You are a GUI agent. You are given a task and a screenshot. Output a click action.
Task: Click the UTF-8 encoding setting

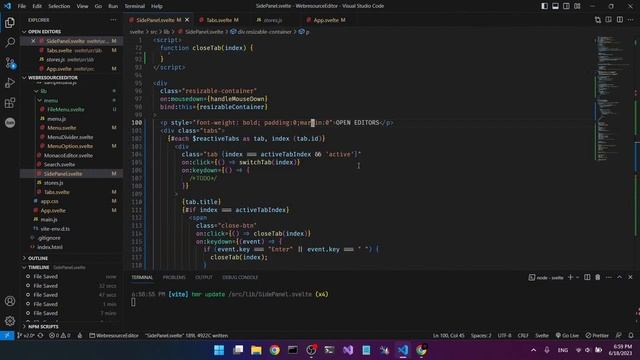[x=504, y=336]
